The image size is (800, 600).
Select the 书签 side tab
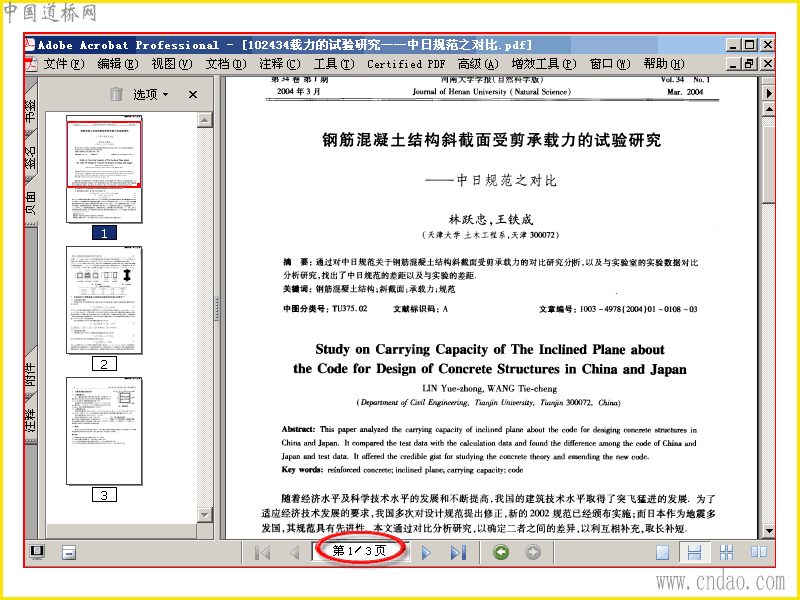tap(31, 110)
